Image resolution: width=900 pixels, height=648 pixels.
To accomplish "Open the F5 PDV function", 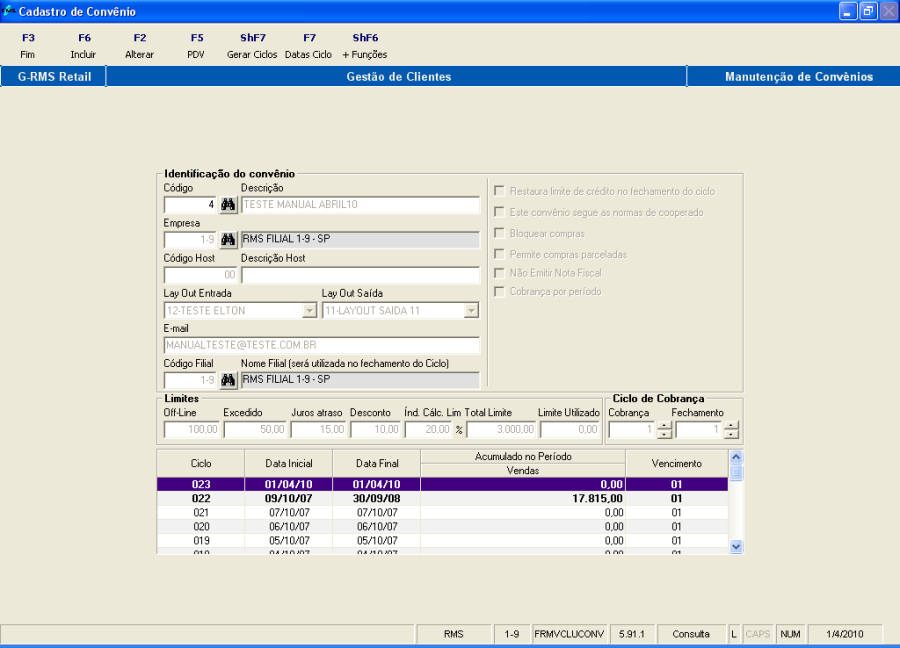I will click(x=196, y=46).
